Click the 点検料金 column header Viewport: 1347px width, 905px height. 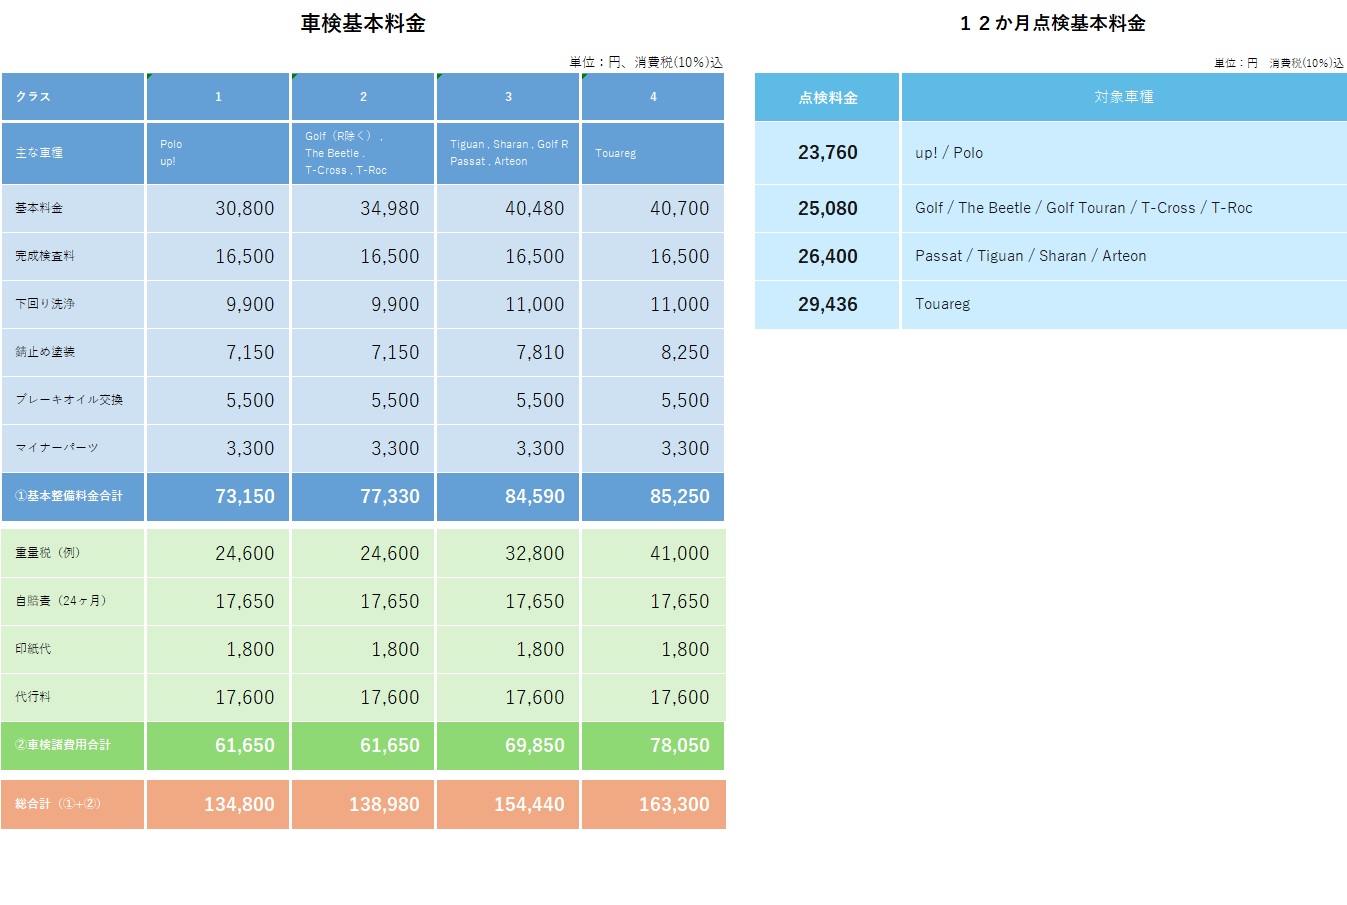point(827,97)
